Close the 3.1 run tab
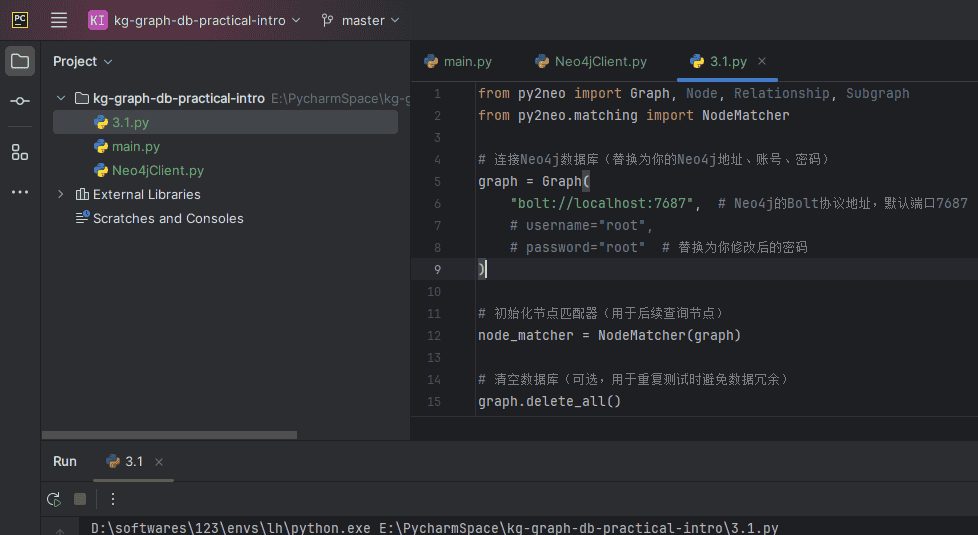 [x=159, y=461]
